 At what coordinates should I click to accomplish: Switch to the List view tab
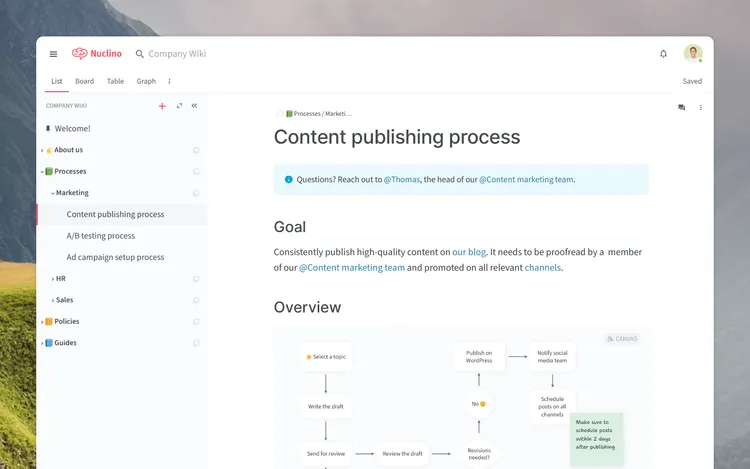pyautogui.click(x=57, y=81)
